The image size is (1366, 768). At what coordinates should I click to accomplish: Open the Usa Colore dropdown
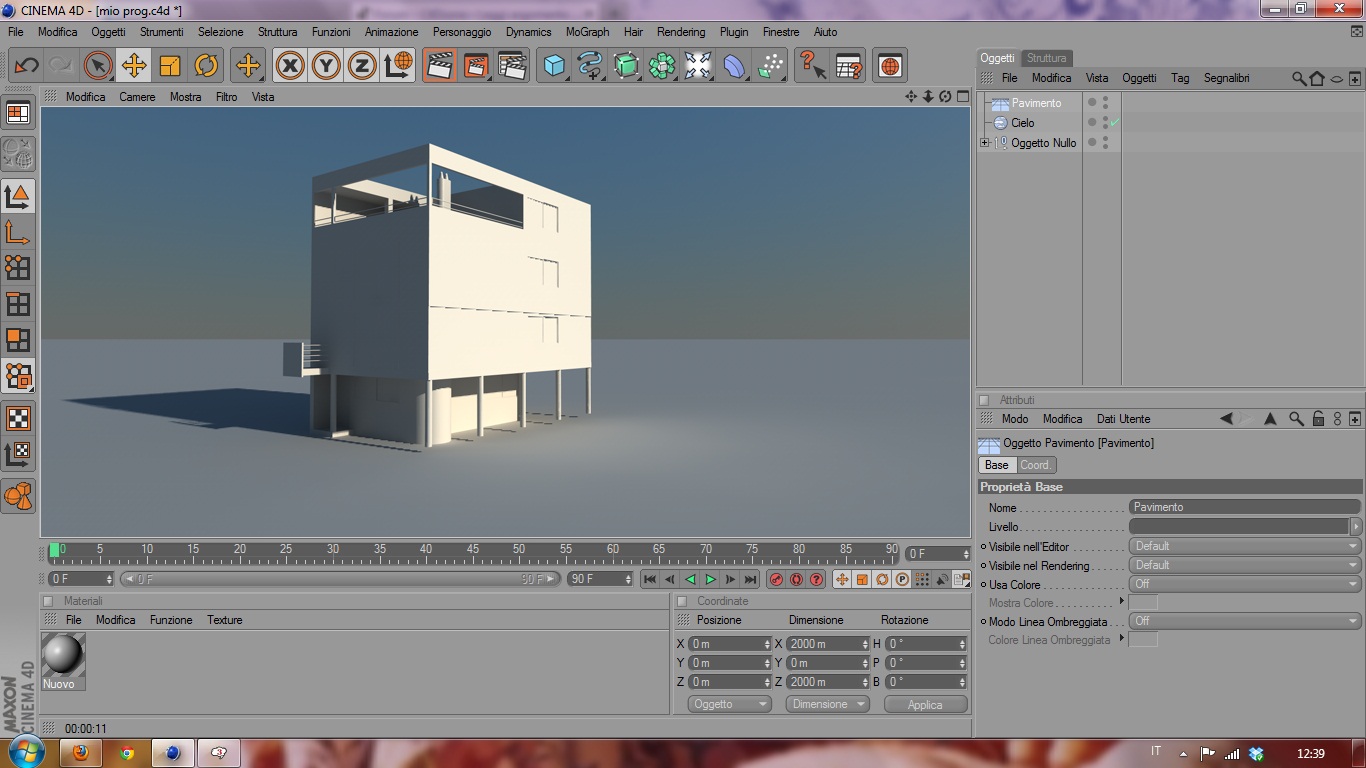1244,584
